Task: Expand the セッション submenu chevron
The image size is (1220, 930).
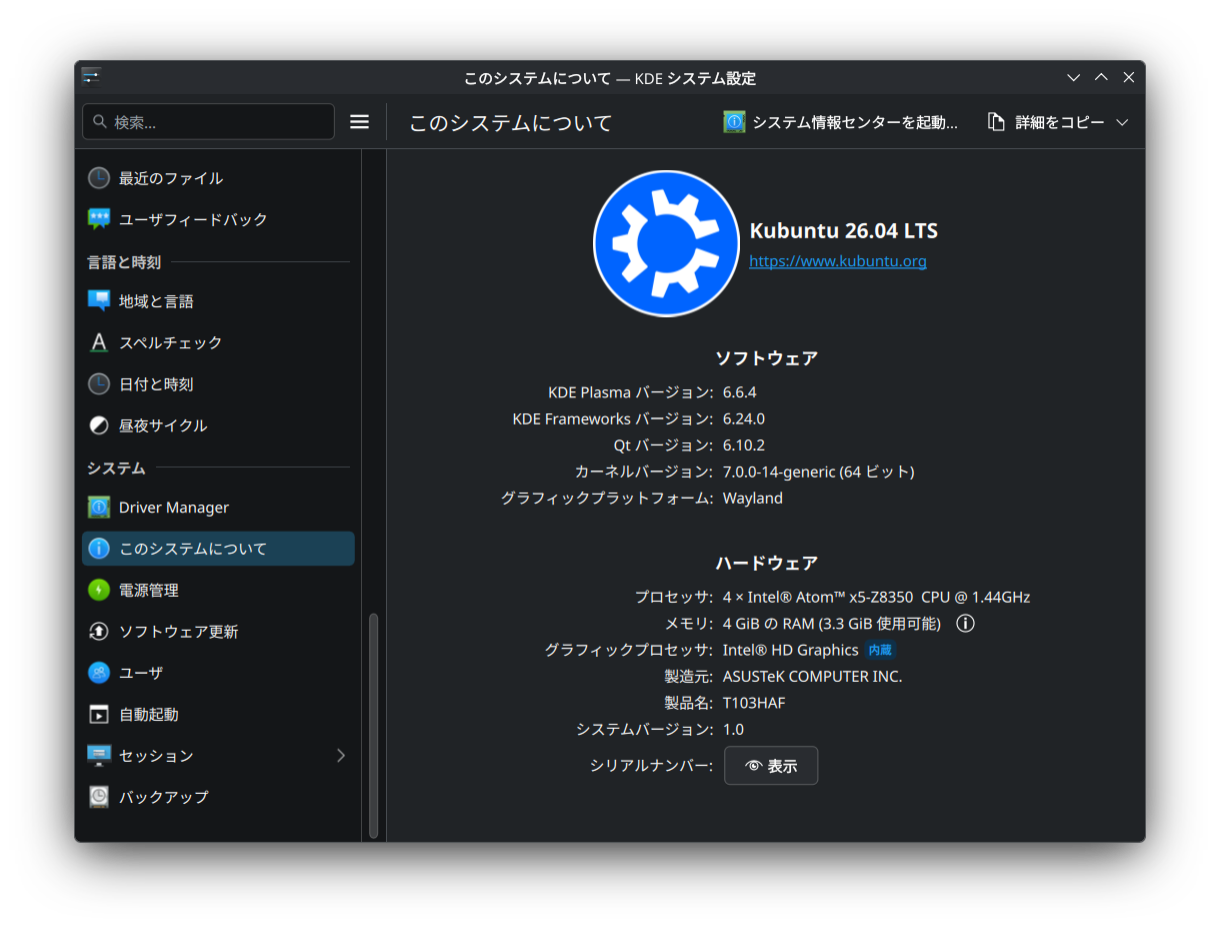Action: 341,755
